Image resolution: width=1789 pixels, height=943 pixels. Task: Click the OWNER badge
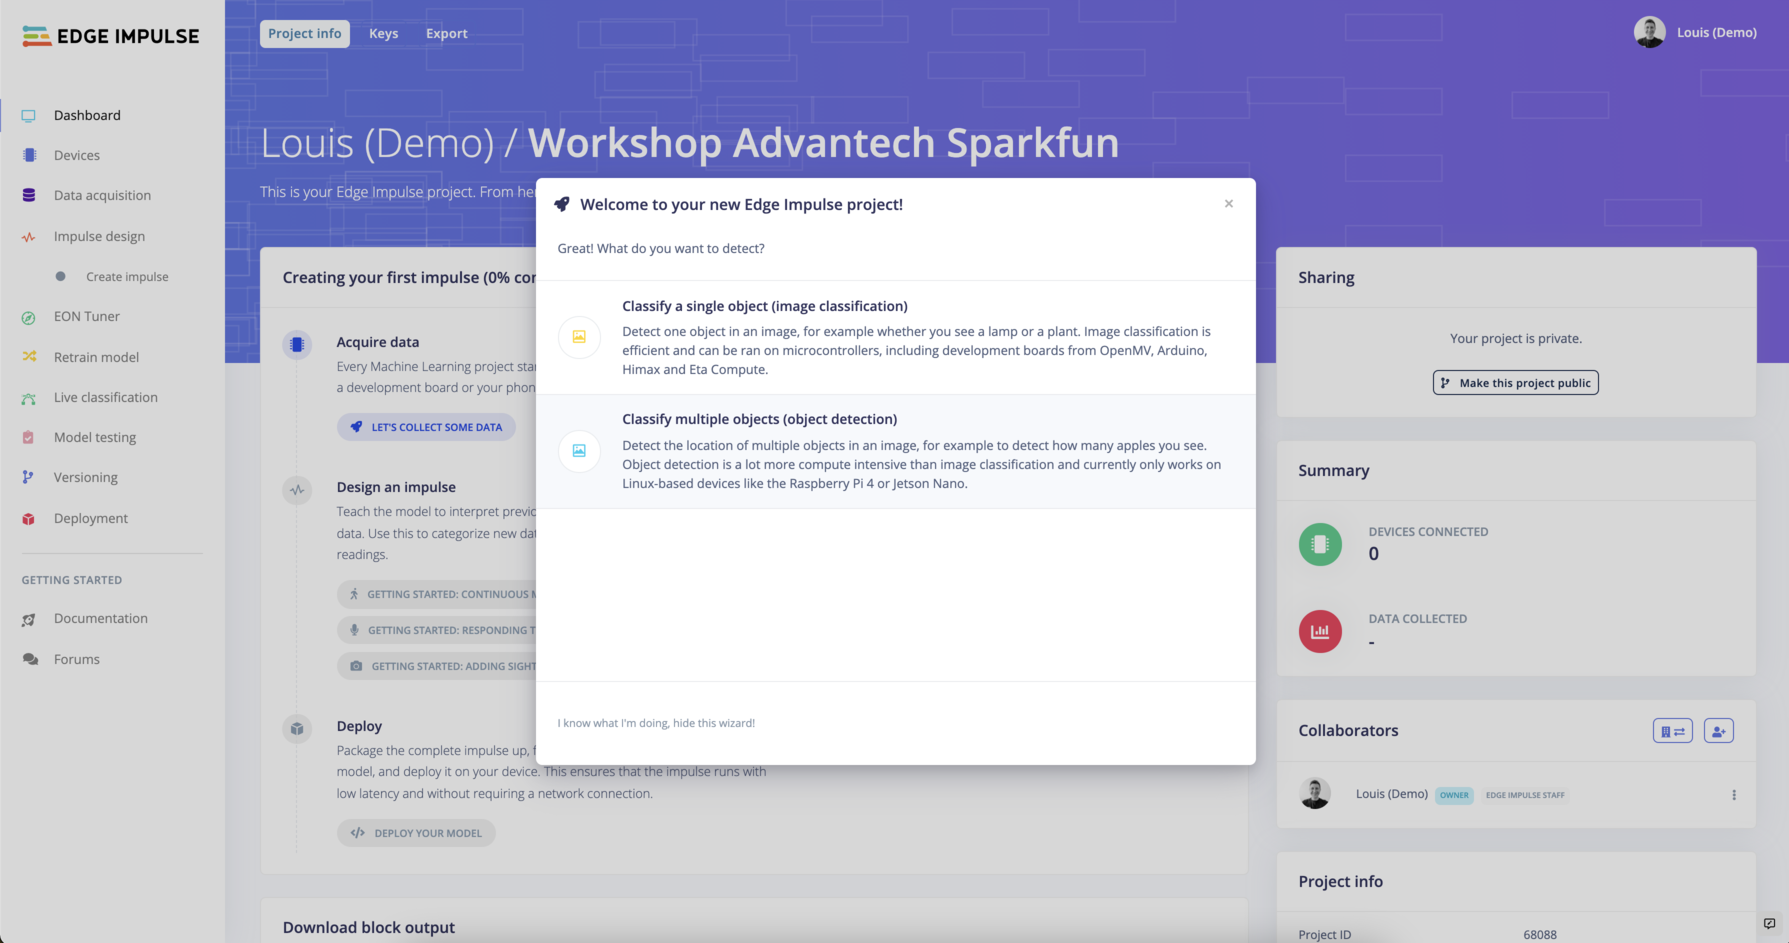(x=1455, y=796)
